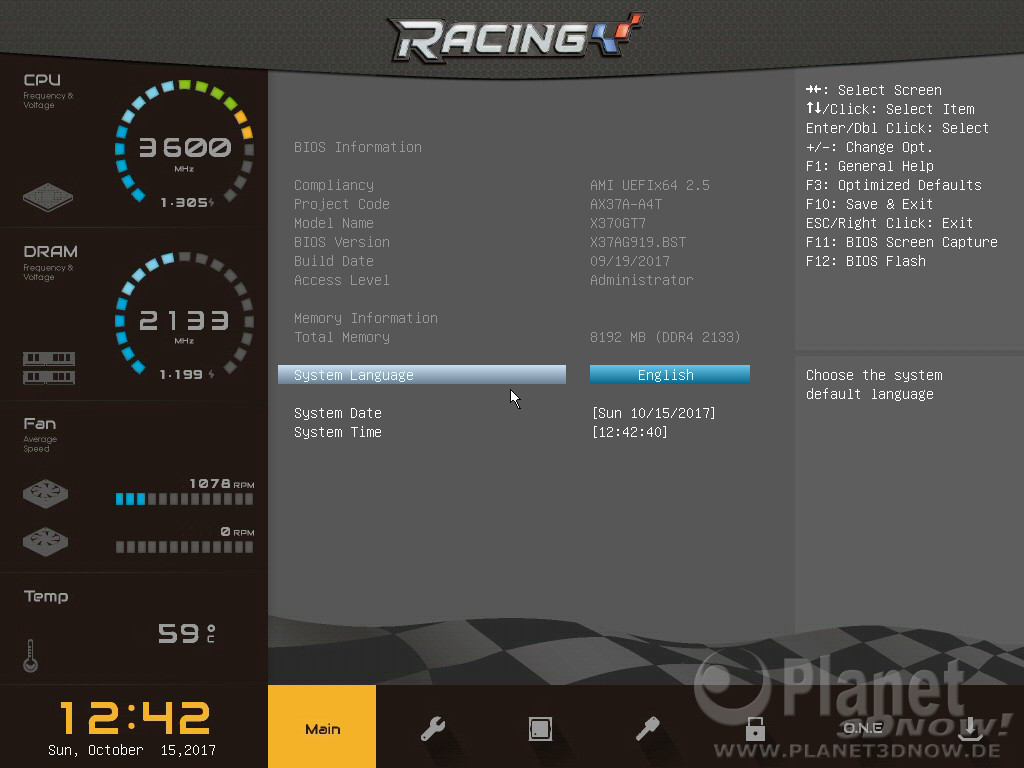Open the Chipset tab icon
Image resolution: width=1024 pixels, height=768 pixels.
(540, 729)
